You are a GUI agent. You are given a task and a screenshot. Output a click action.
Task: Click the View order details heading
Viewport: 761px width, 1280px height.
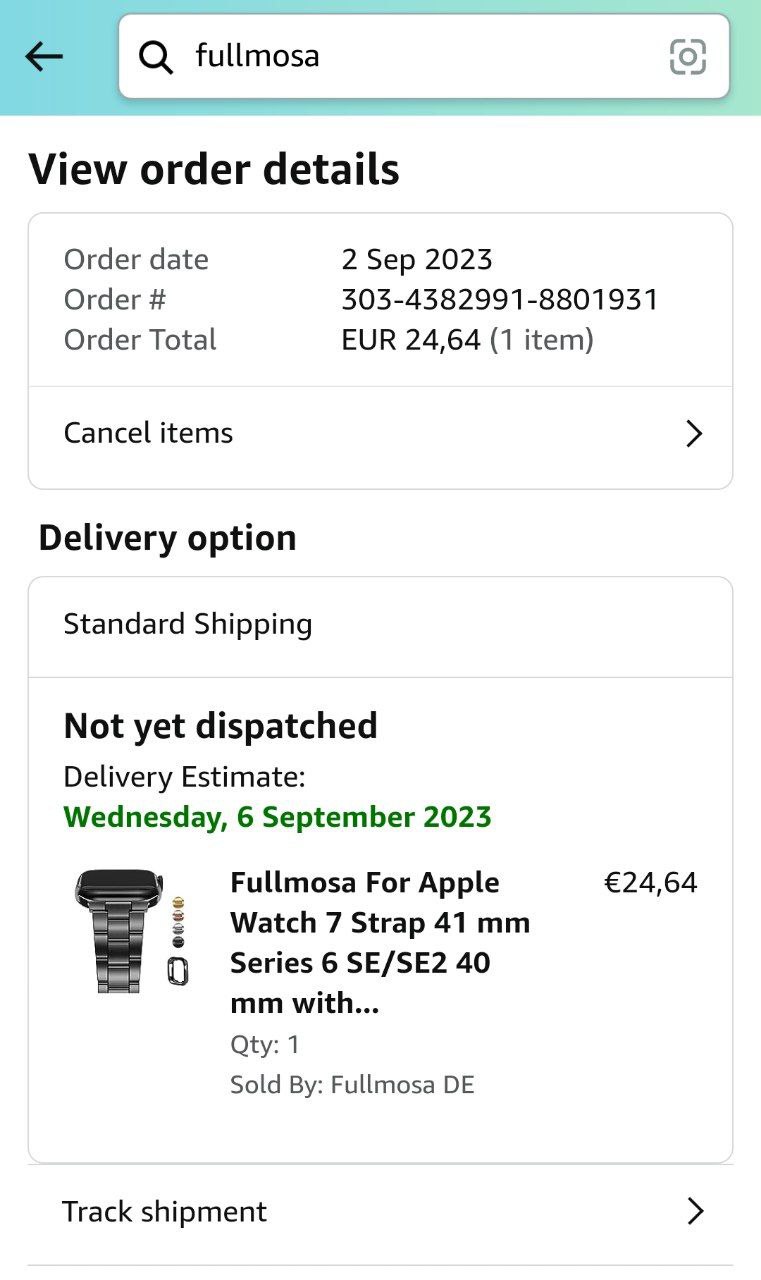pyautogui.click(x=214, y=170)
